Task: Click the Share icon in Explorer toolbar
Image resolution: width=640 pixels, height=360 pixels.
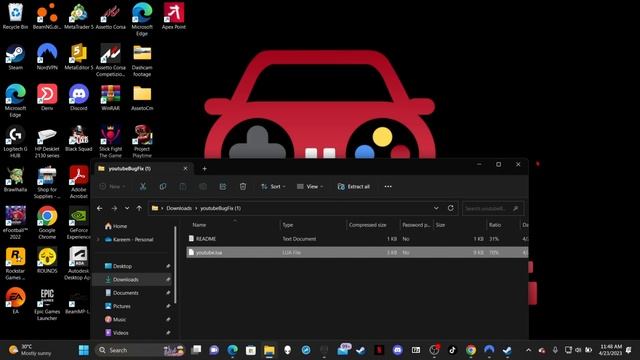Action: [223, 187]
